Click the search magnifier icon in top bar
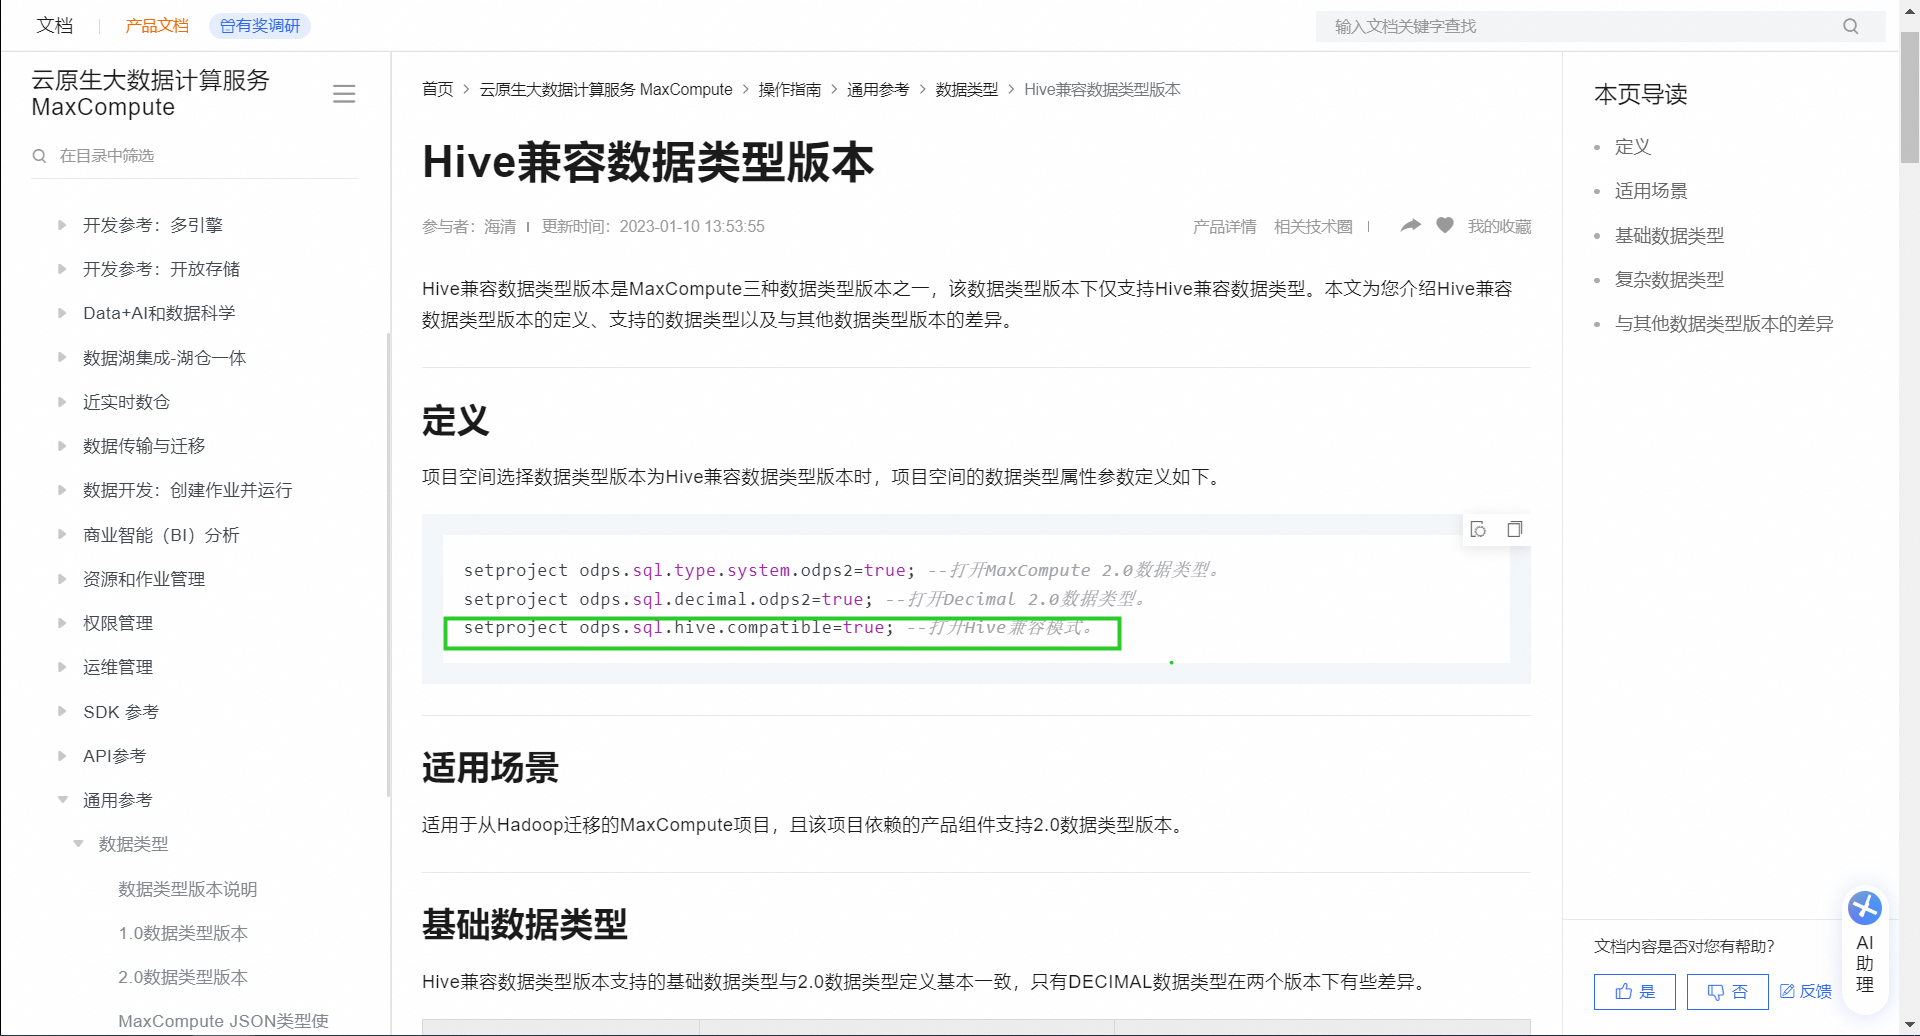The height and width of the screenshot is (1036, 1920). [1851, 26]
